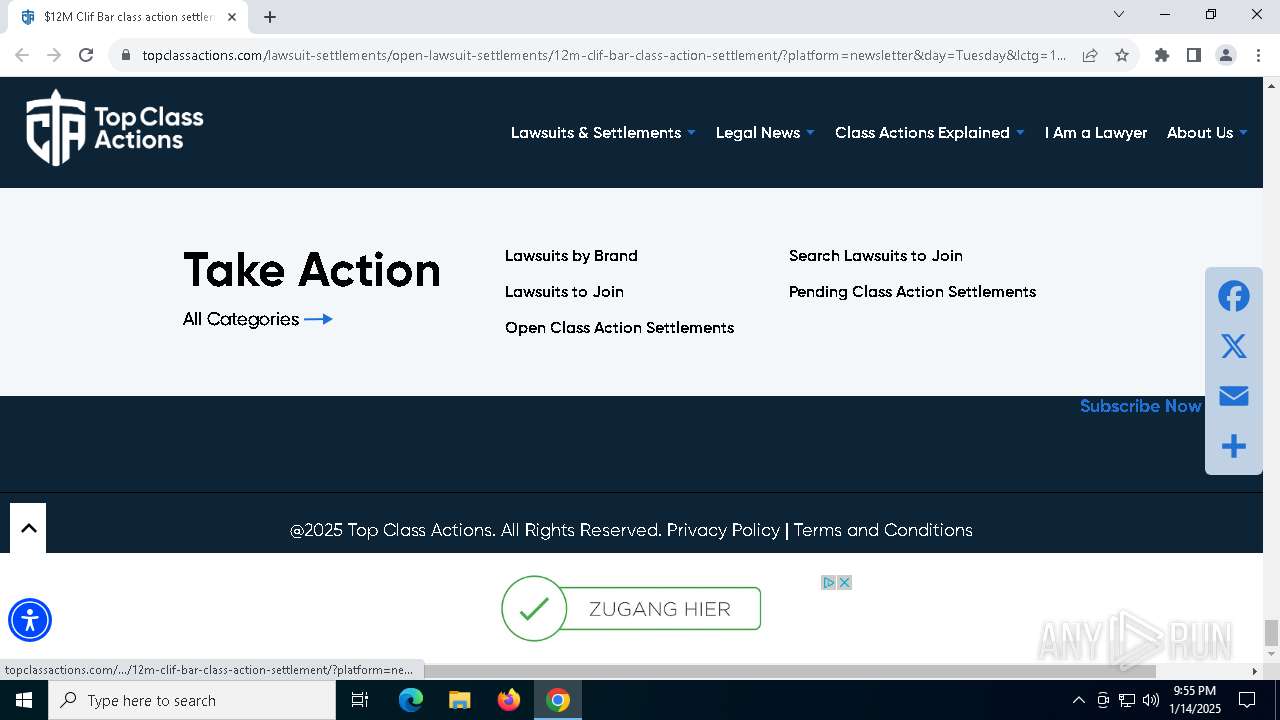This screenshot has width=1280, height=720.
Task: Click the ZUGANG HIER ad button
Action: coord(631,608)
